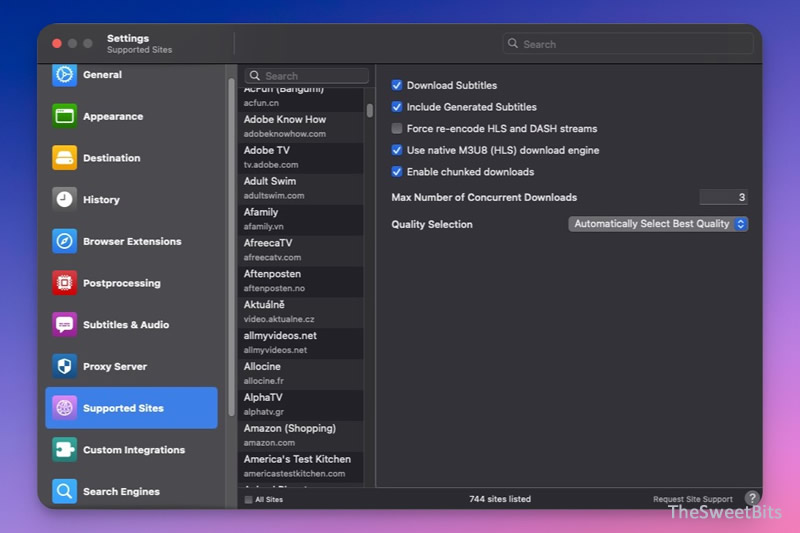
Task: Click magnifier icon in top search bar
Action: click(513, 44)
